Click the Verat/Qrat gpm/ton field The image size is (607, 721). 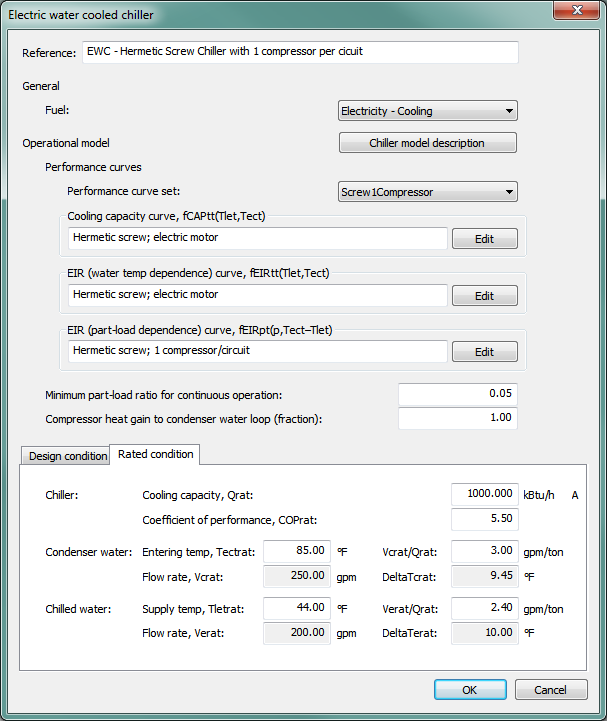click(x=484, y=608)
